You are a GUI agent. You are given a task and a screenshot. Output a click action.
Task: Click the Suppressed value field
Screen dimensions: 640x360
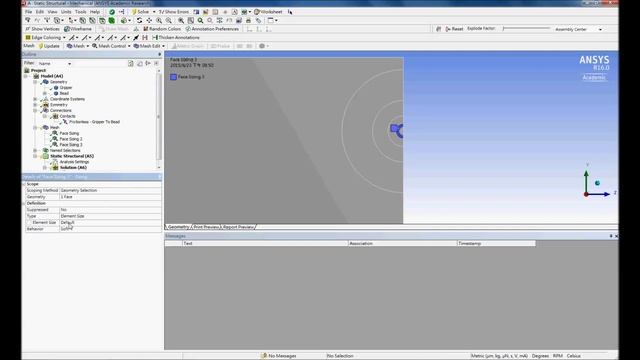click(110, 210)
